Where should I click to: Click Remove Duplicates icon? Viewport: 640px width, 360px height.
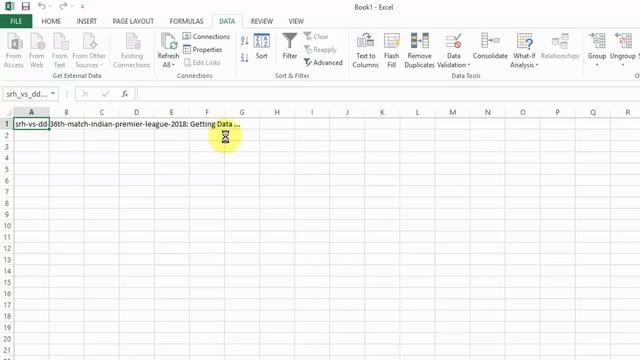coord(419,50)
